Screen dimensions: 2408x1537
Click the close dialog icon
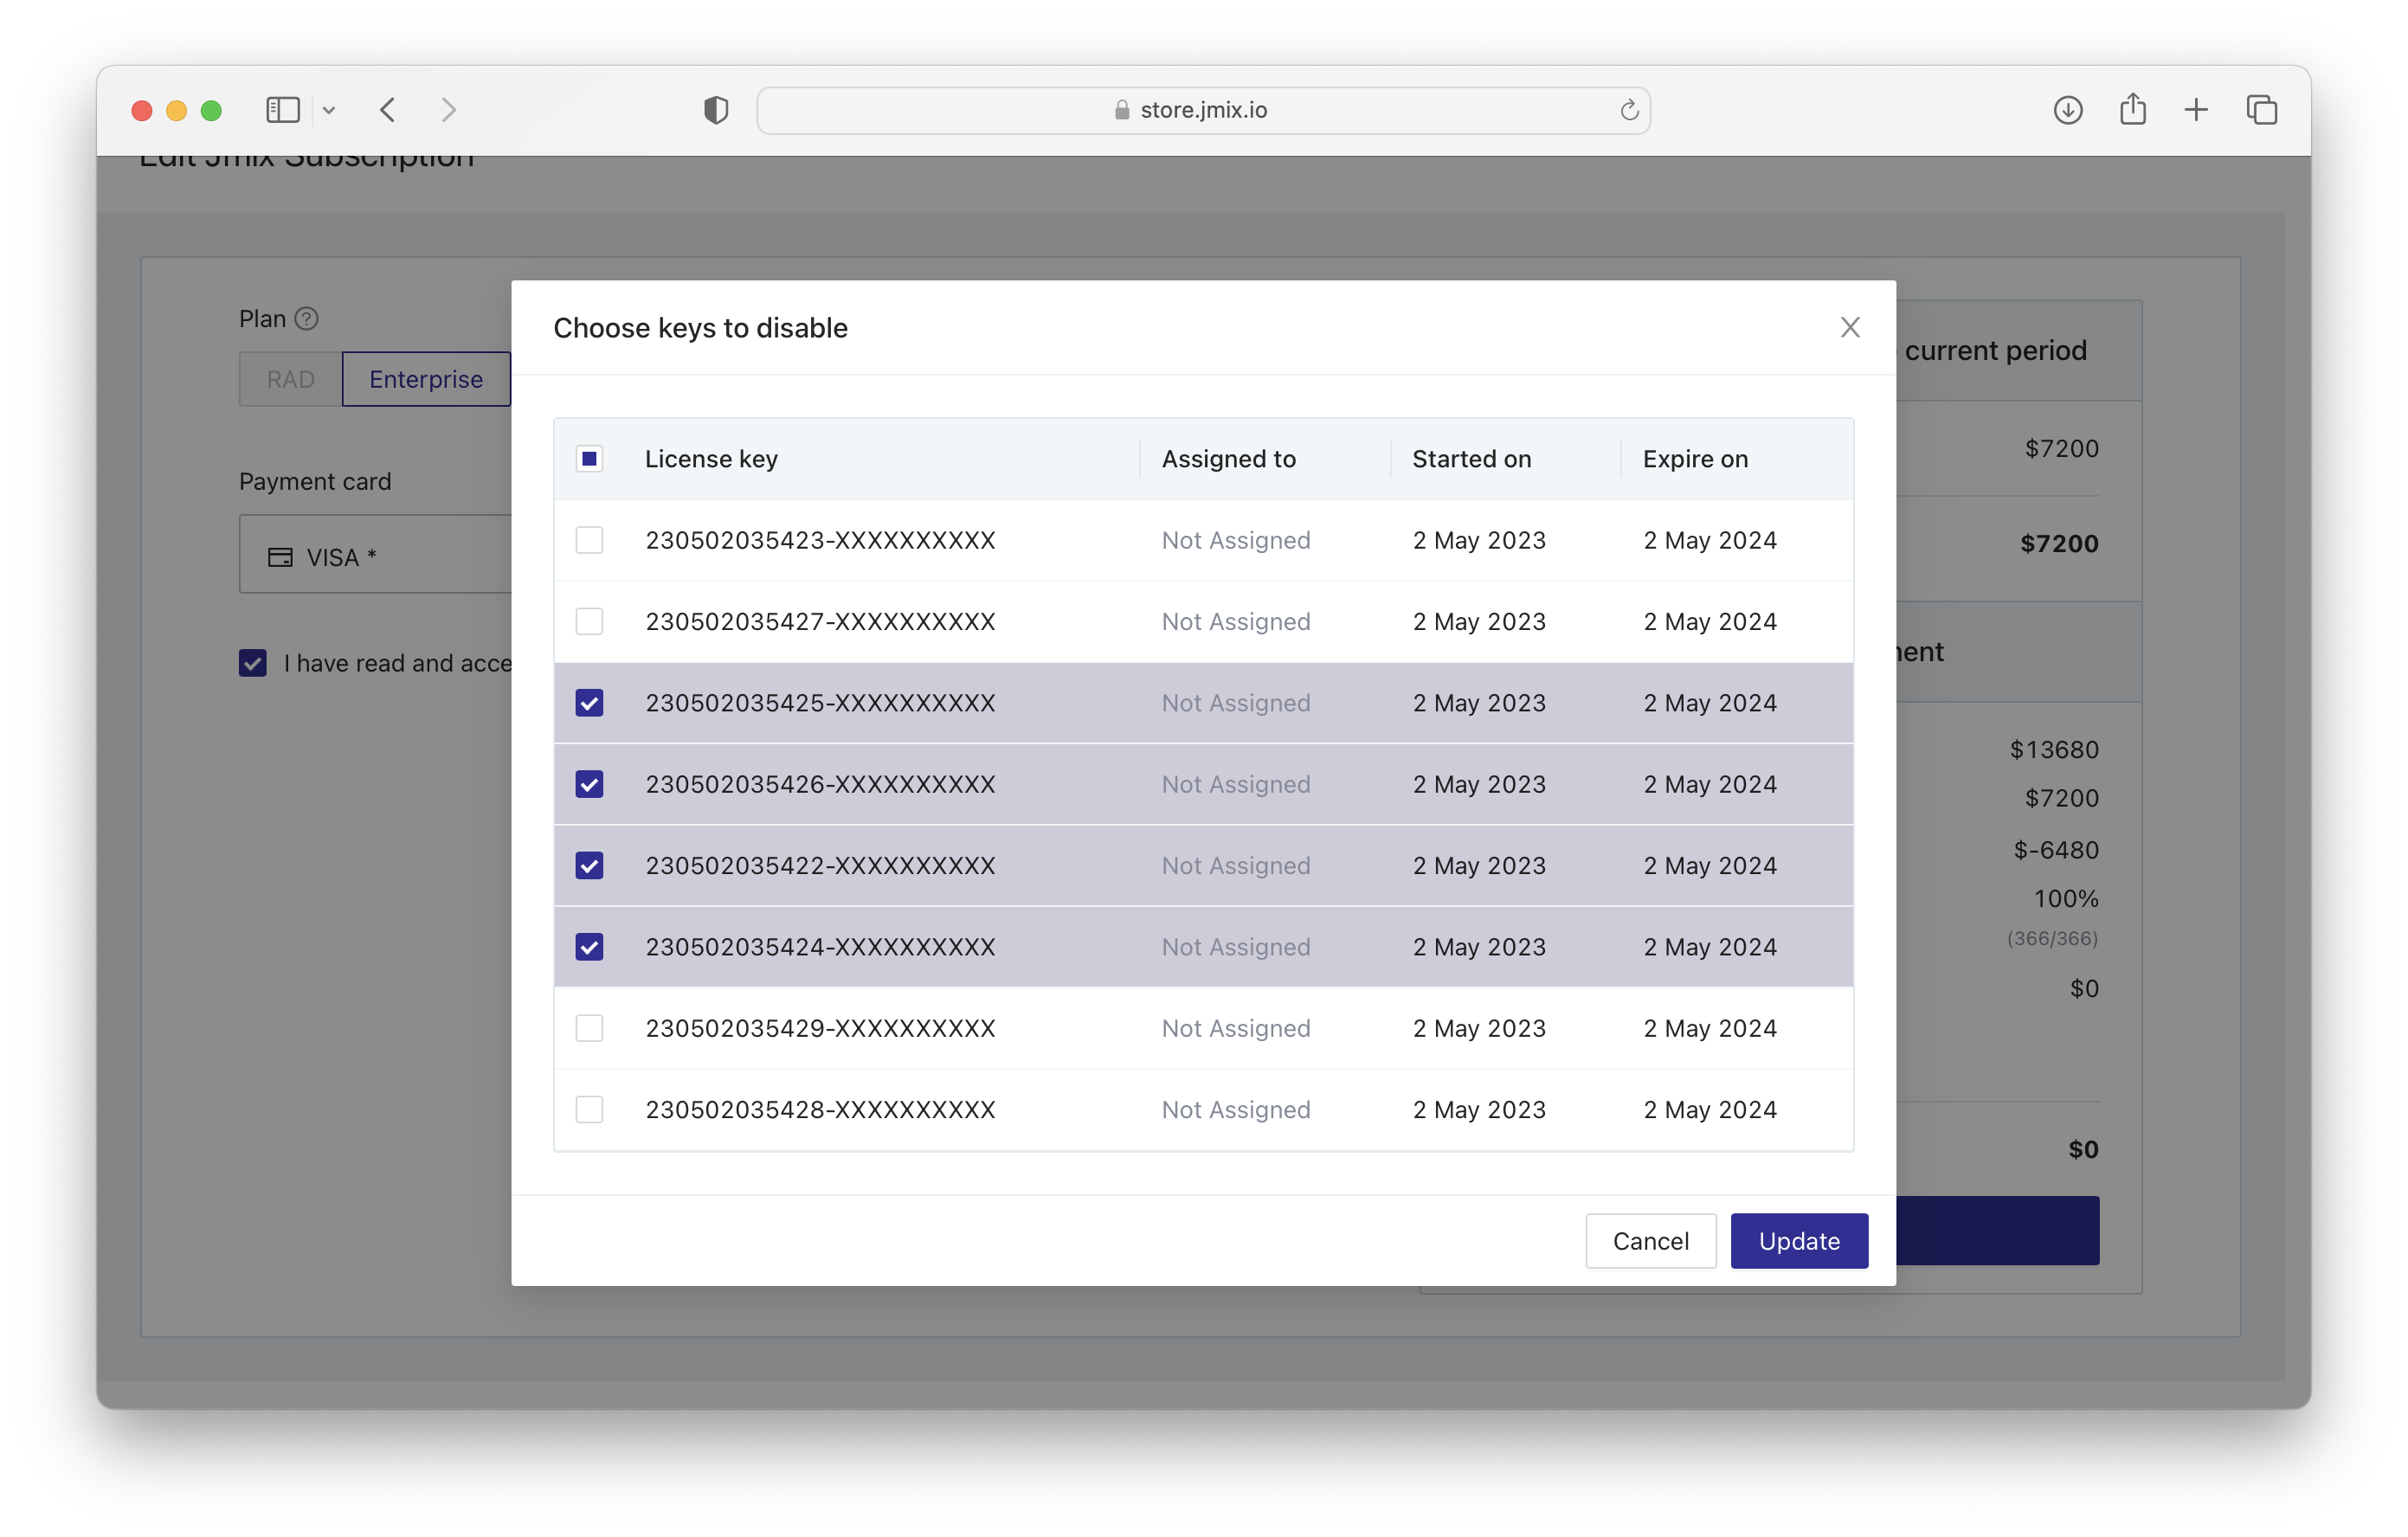pyautogui.click(x=1850, y=326)
